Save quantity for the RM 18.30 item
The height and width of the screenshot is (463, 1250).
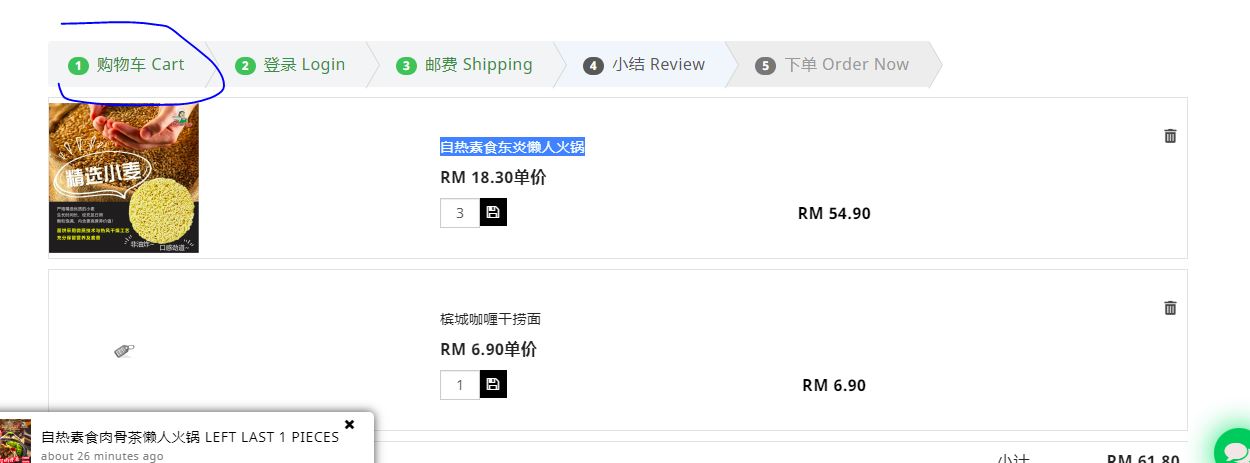[493, 212]
